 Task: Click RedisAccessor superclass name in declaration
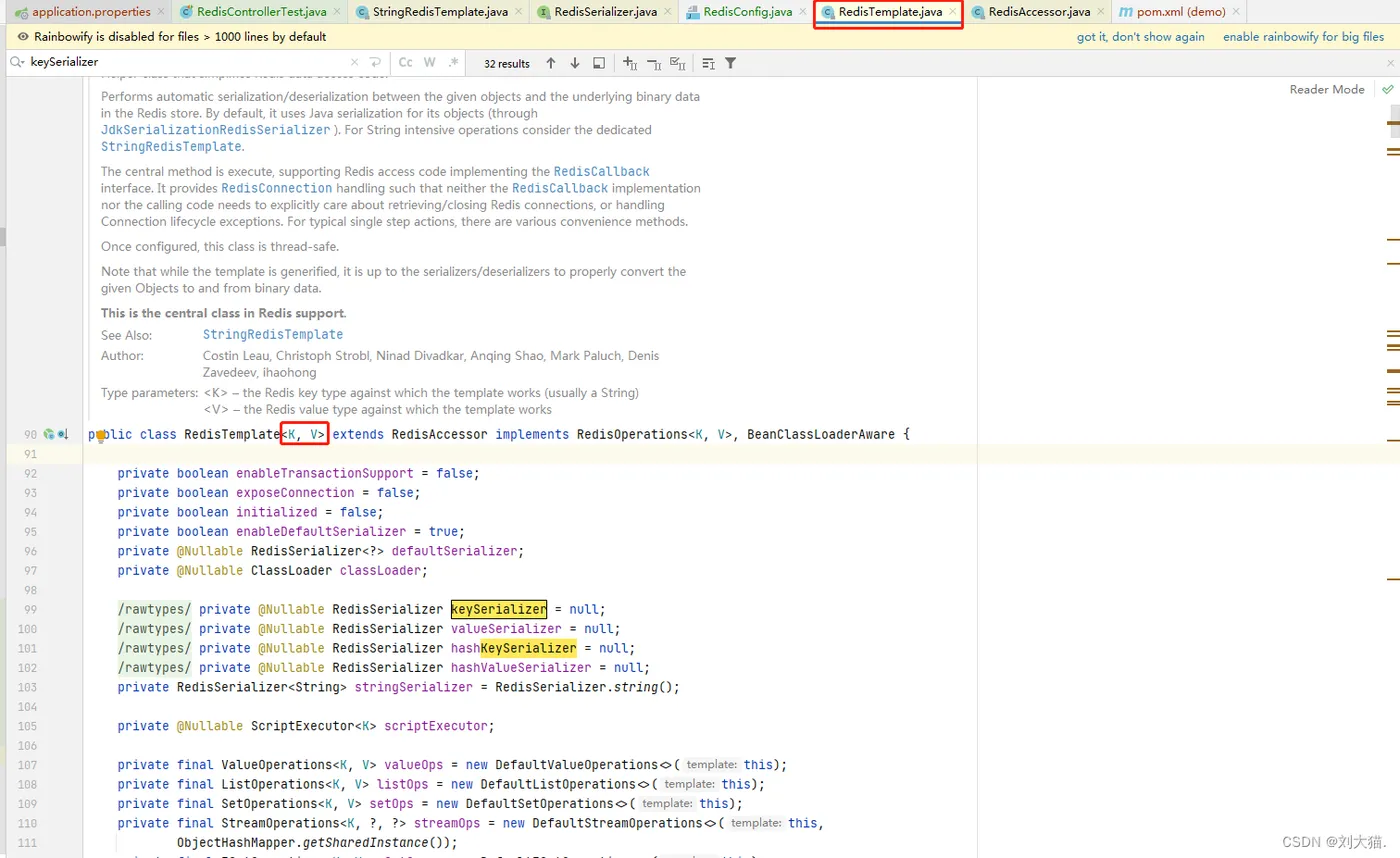(x=439, y=435)
